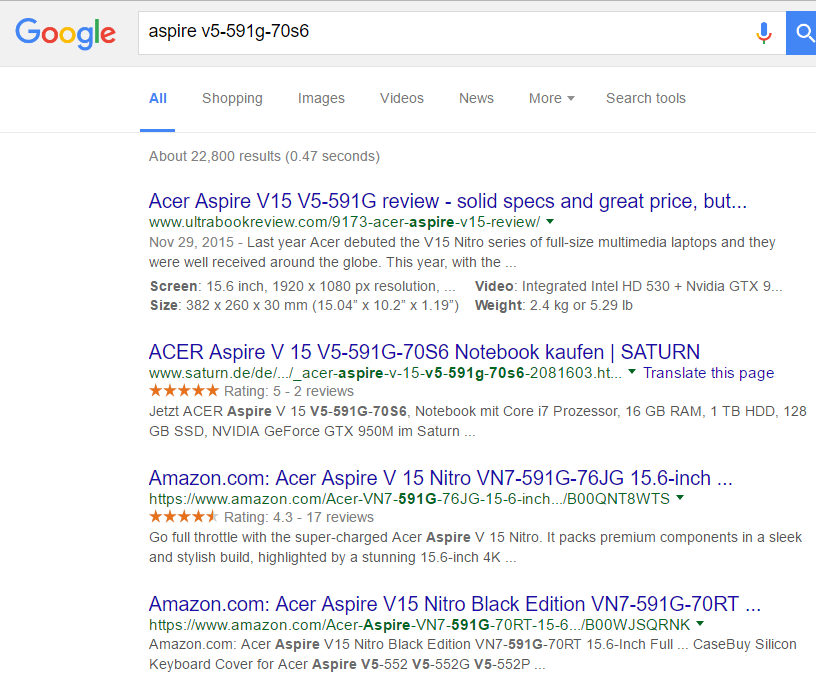Click the Google logo
The image size is (816, 687).
(x=65, y=33)
